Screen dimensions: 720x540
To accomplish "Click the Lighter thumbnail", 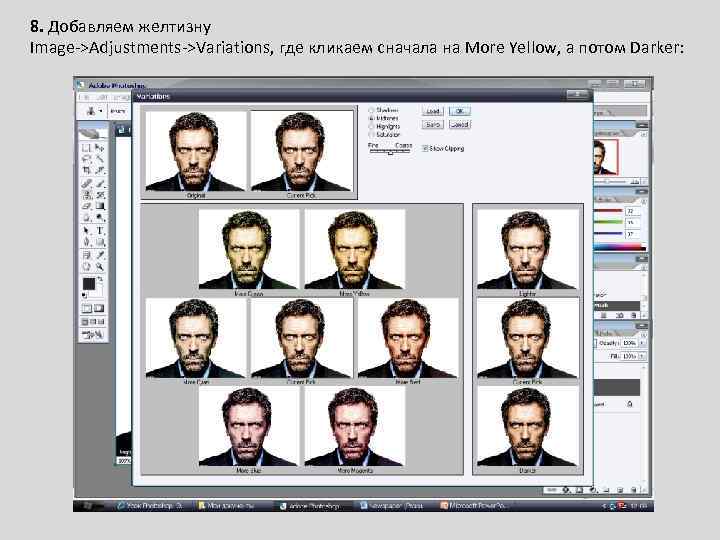I will click(528, 249).
